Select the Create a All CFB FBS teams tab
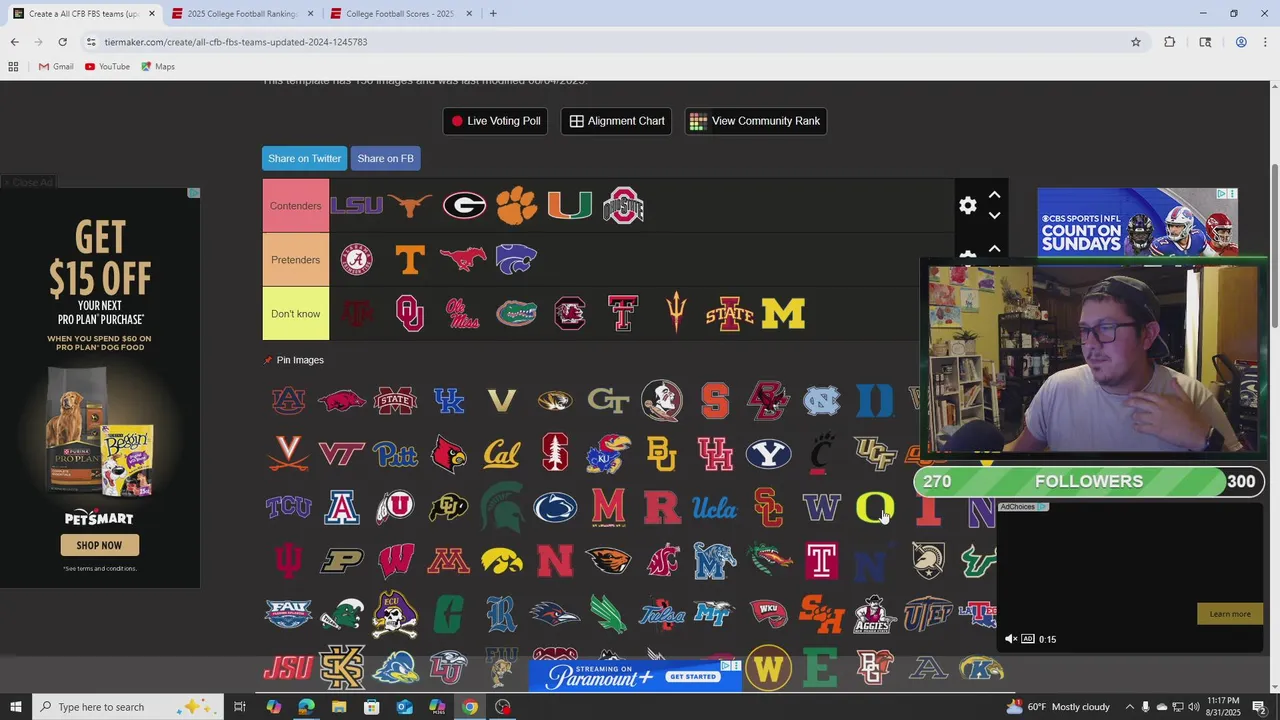 (84, 14)
